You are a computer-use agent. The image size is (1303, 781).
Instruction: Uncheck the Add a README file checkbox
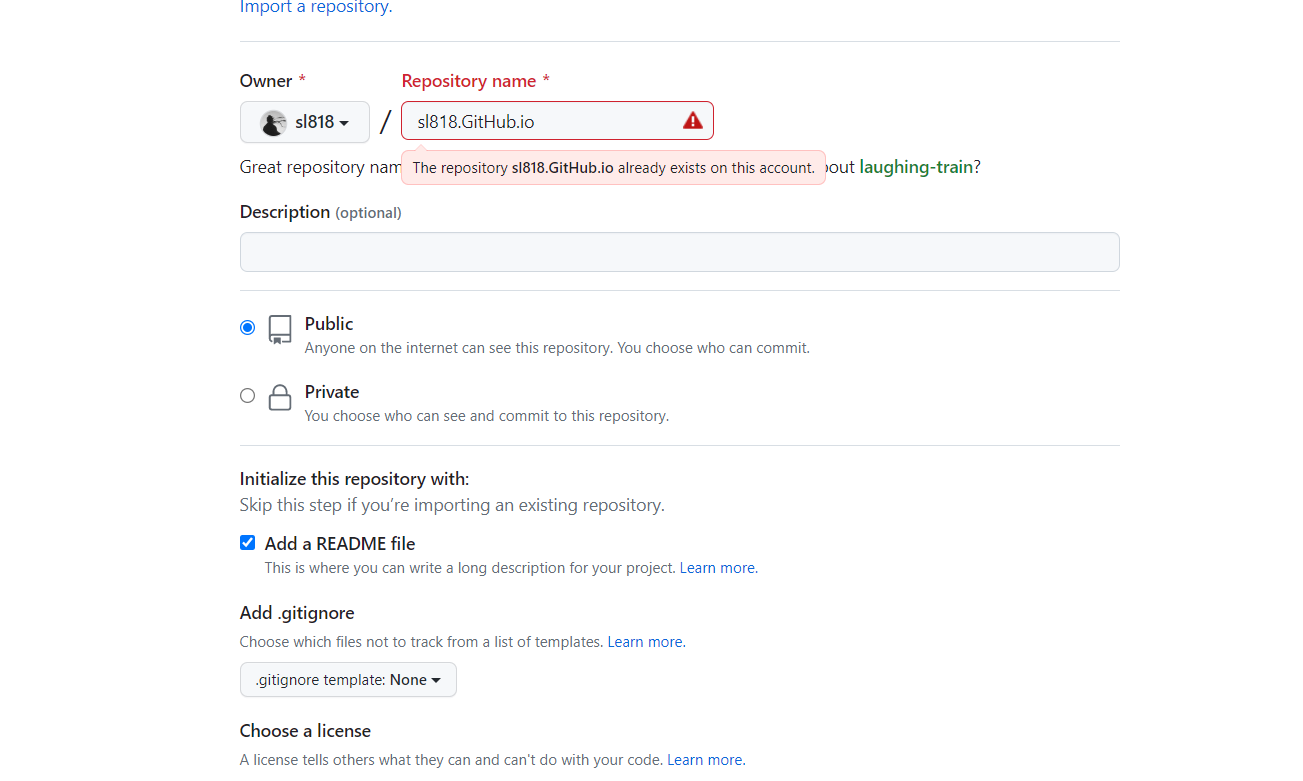(x=247, y=543)
